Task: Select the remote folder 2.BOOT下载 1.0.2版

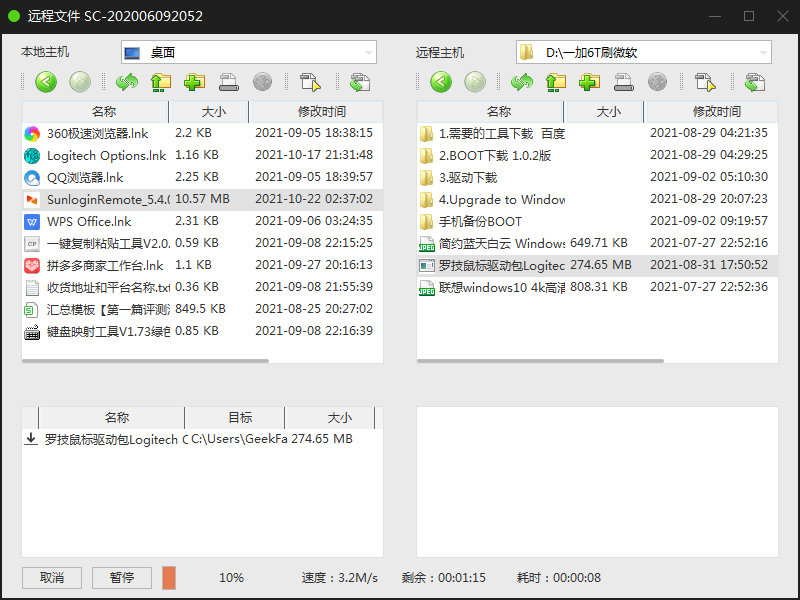Action: click(x=597, y=156)
